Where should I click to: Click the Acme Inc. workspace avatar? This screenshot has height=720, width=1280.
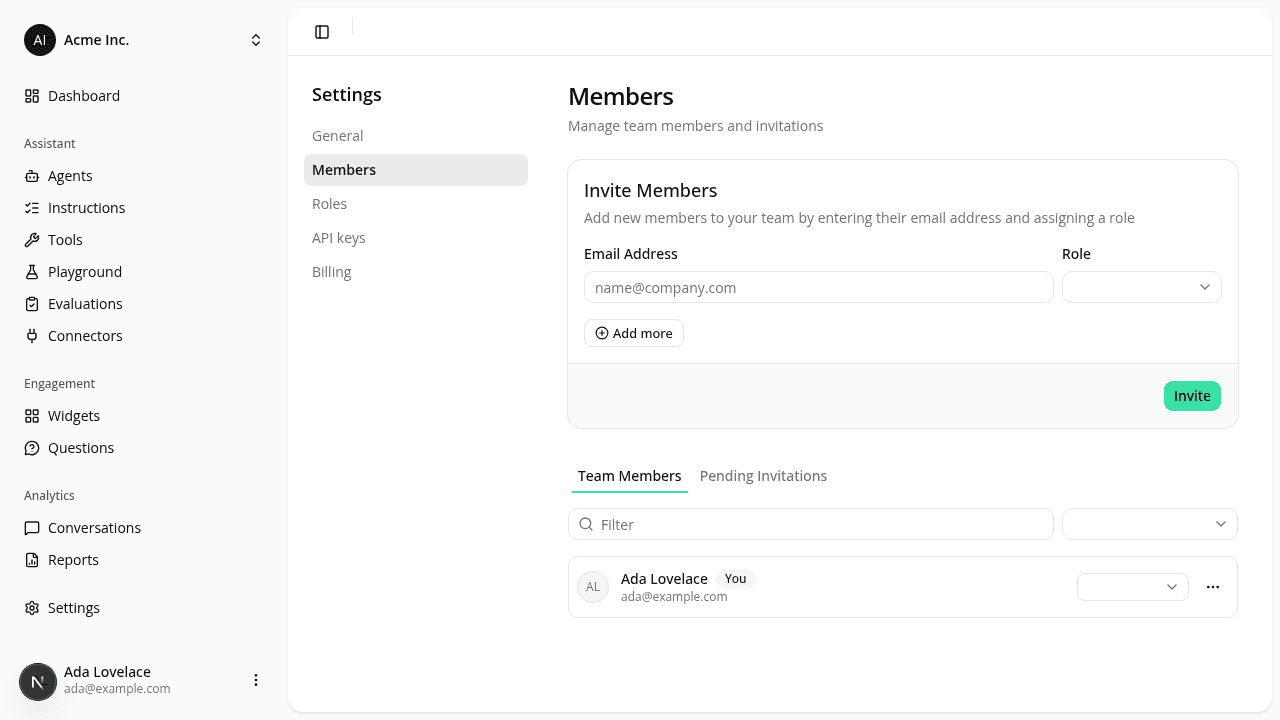pos(40,40)
